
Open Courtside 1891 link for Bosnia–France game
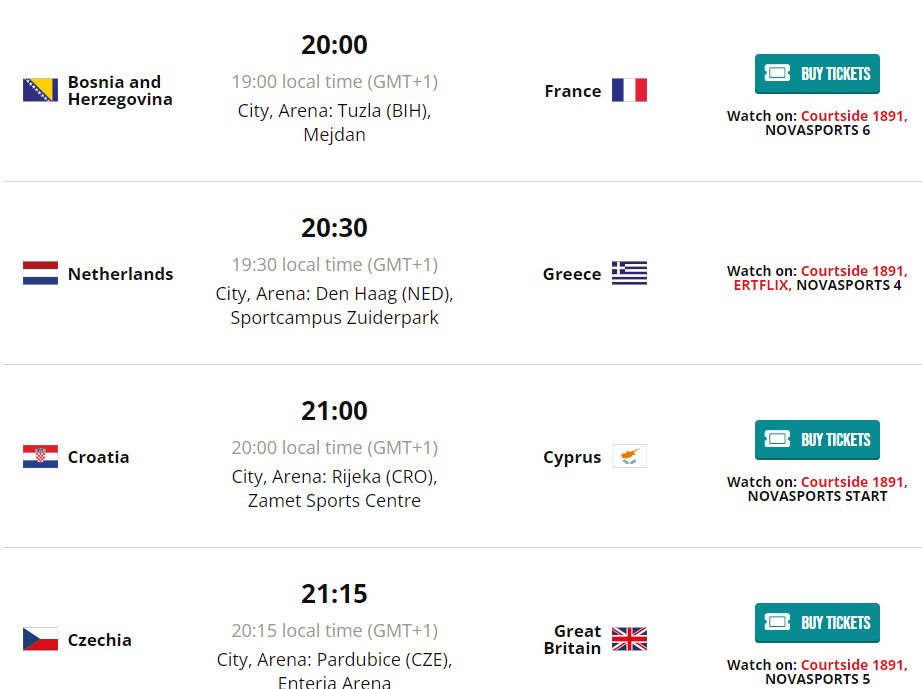click(852, 116)
